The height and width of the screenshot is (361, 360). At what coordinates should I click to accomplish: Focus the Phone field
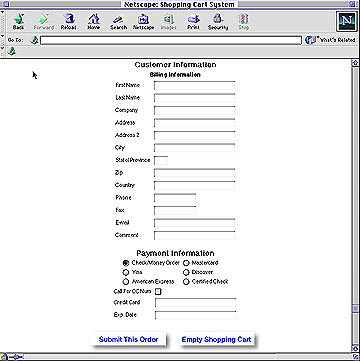pos(175,198)
